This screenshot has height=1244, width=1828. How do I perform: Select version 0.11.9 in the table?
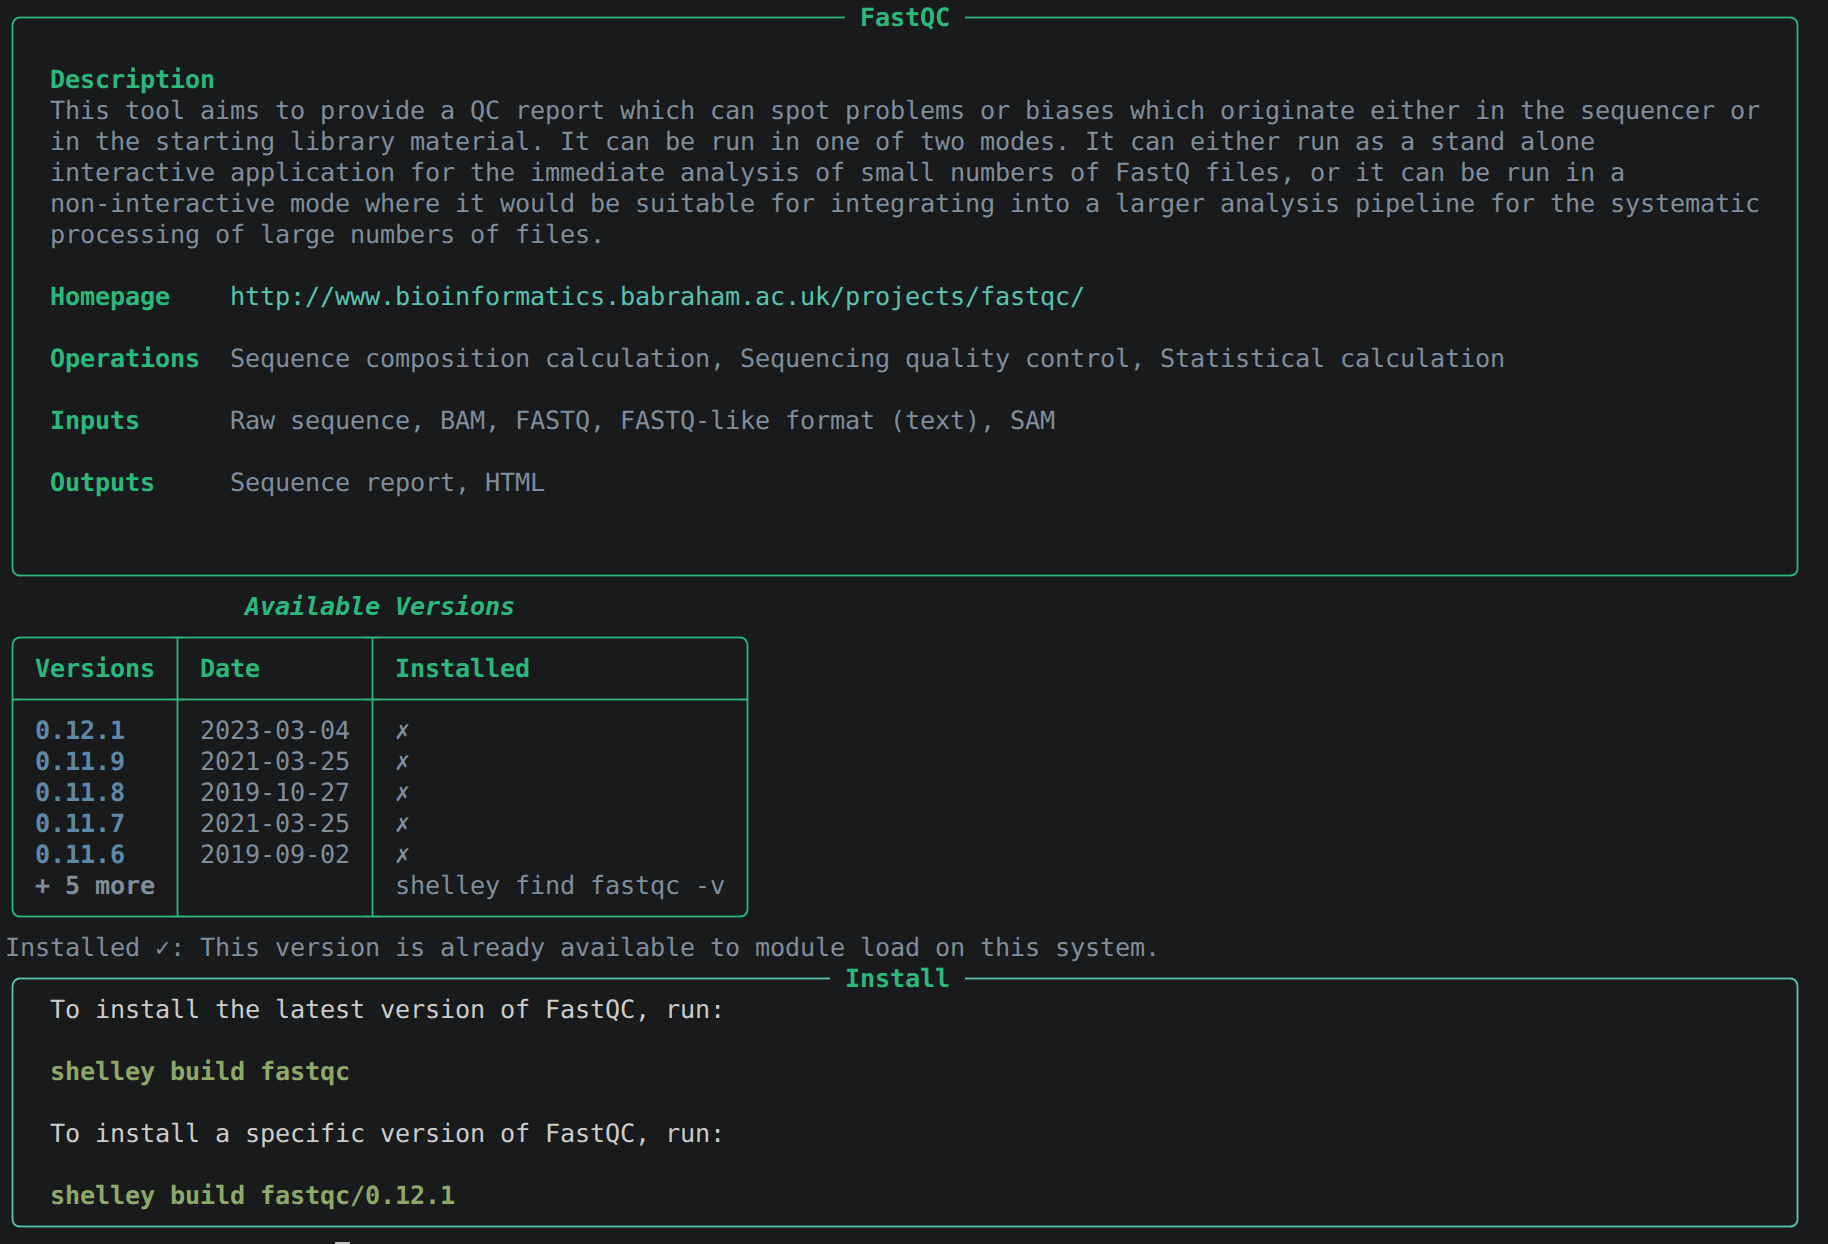[x=80, y=762]
